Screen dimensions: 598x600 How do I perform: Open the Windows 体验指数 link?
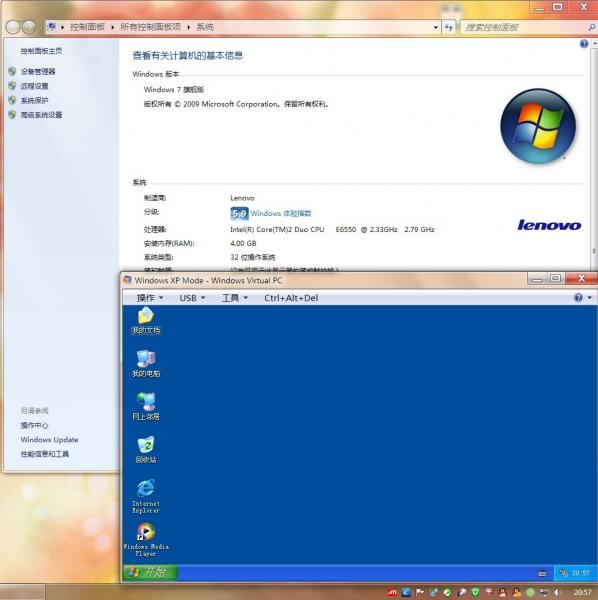click(x=281, y=214)
